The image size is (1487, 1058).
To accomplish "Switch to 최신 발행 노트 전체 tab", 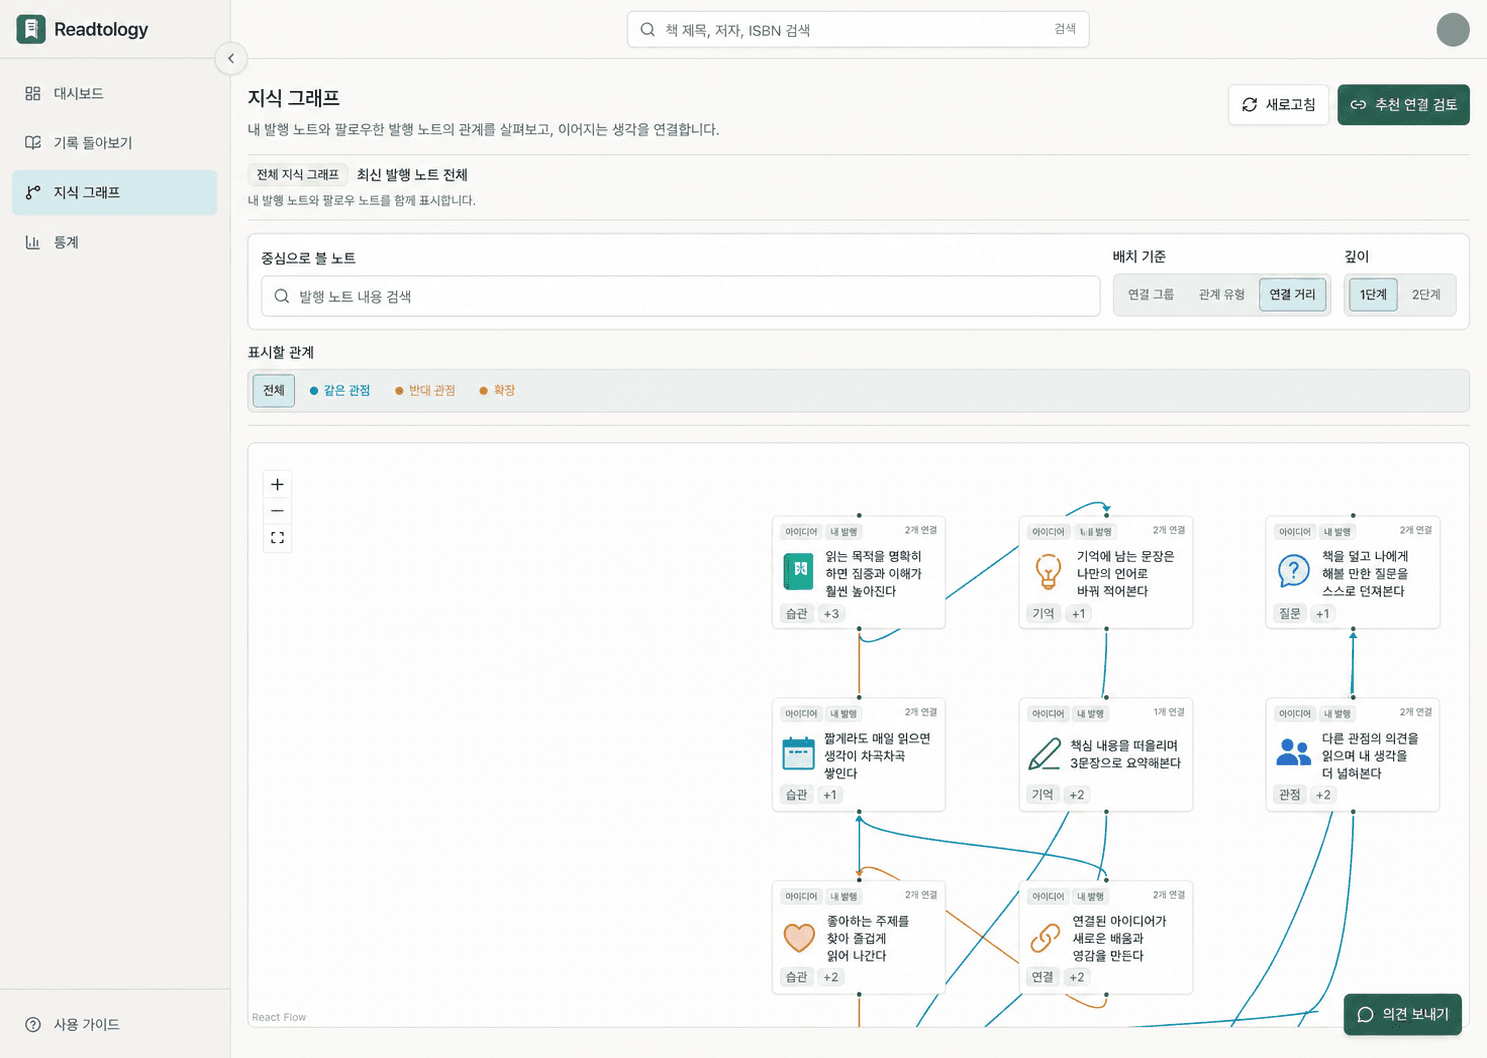I will (412, 174).
